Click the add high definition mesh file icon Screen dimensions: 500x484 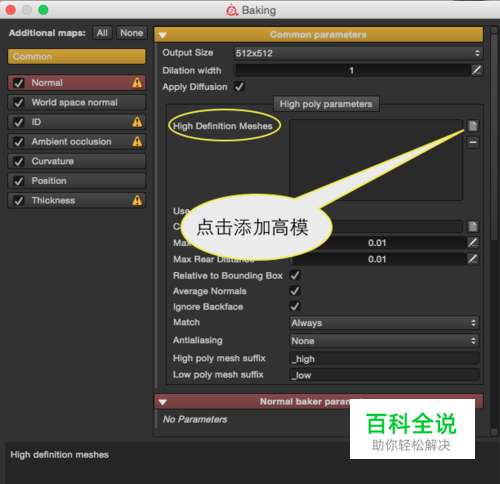[473, 126]
